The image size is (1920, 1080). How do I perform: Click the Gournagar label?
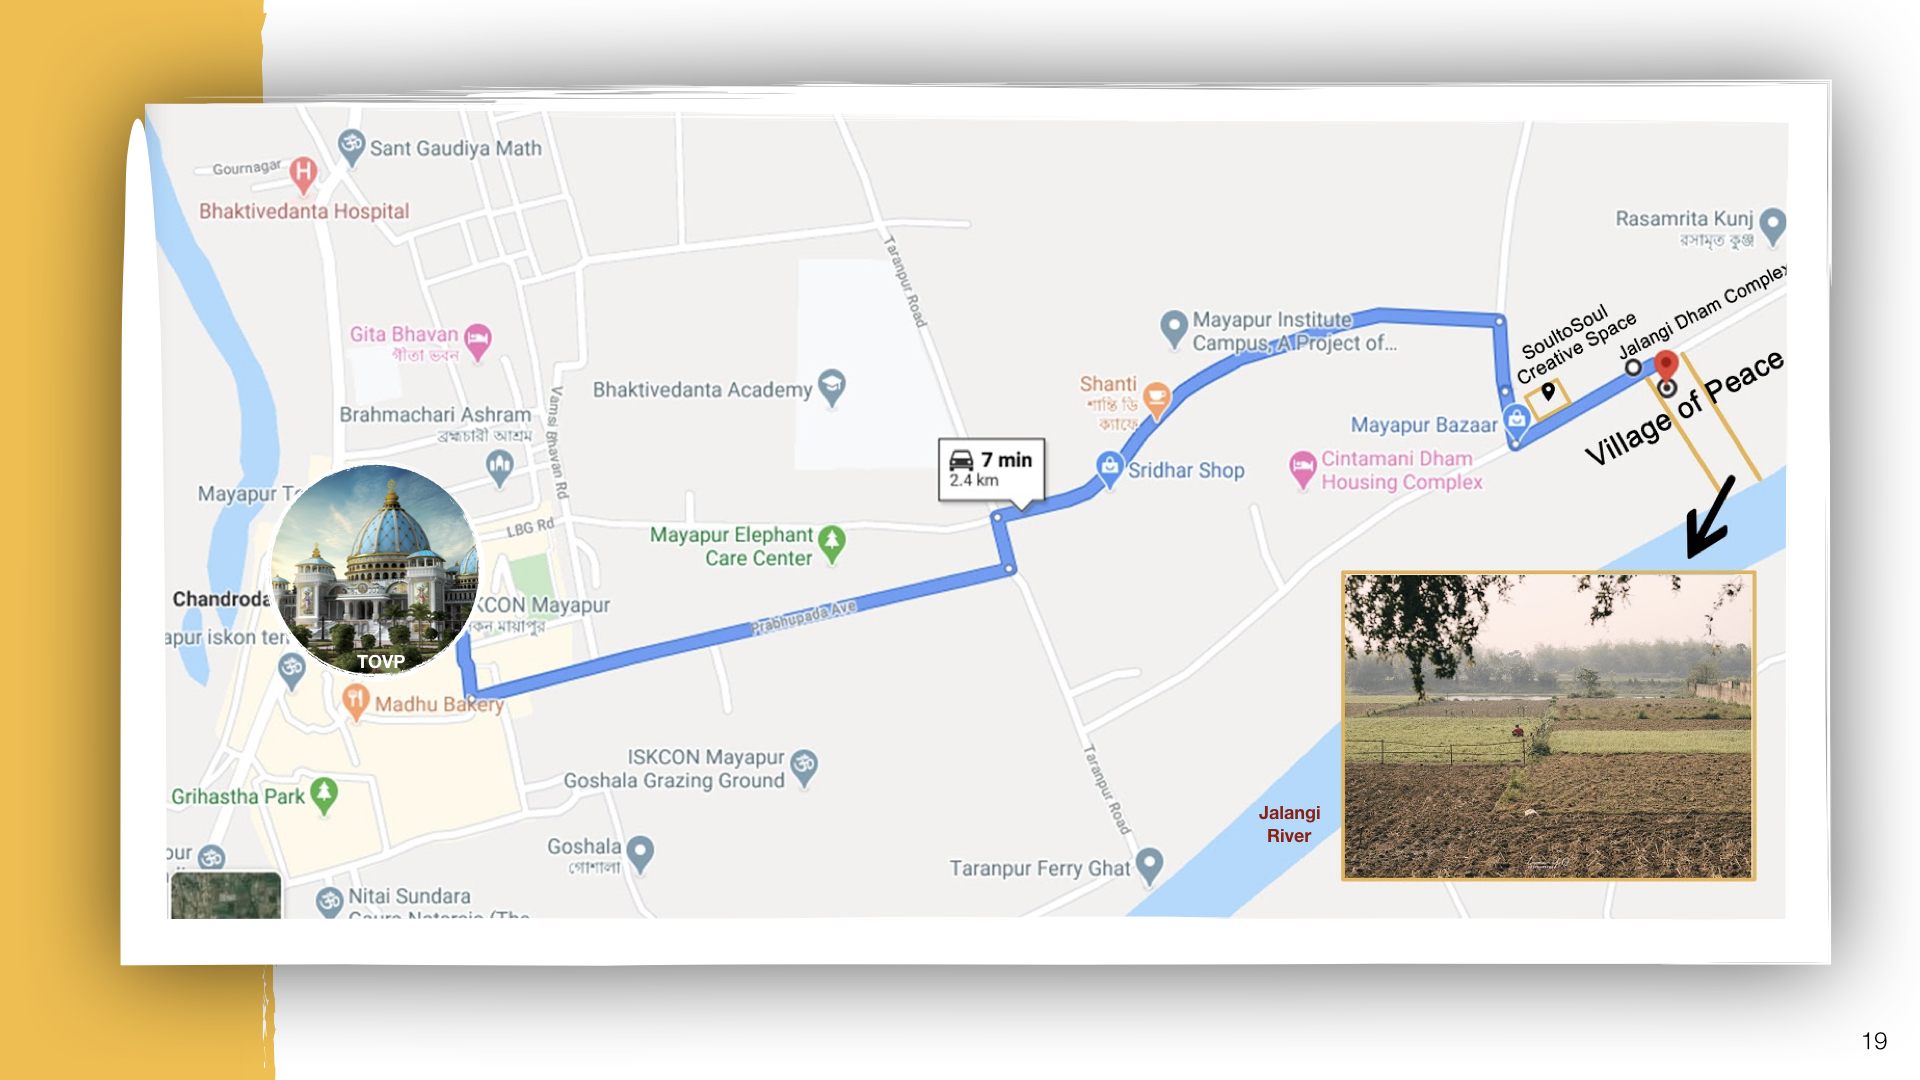[x=246, y=167]
